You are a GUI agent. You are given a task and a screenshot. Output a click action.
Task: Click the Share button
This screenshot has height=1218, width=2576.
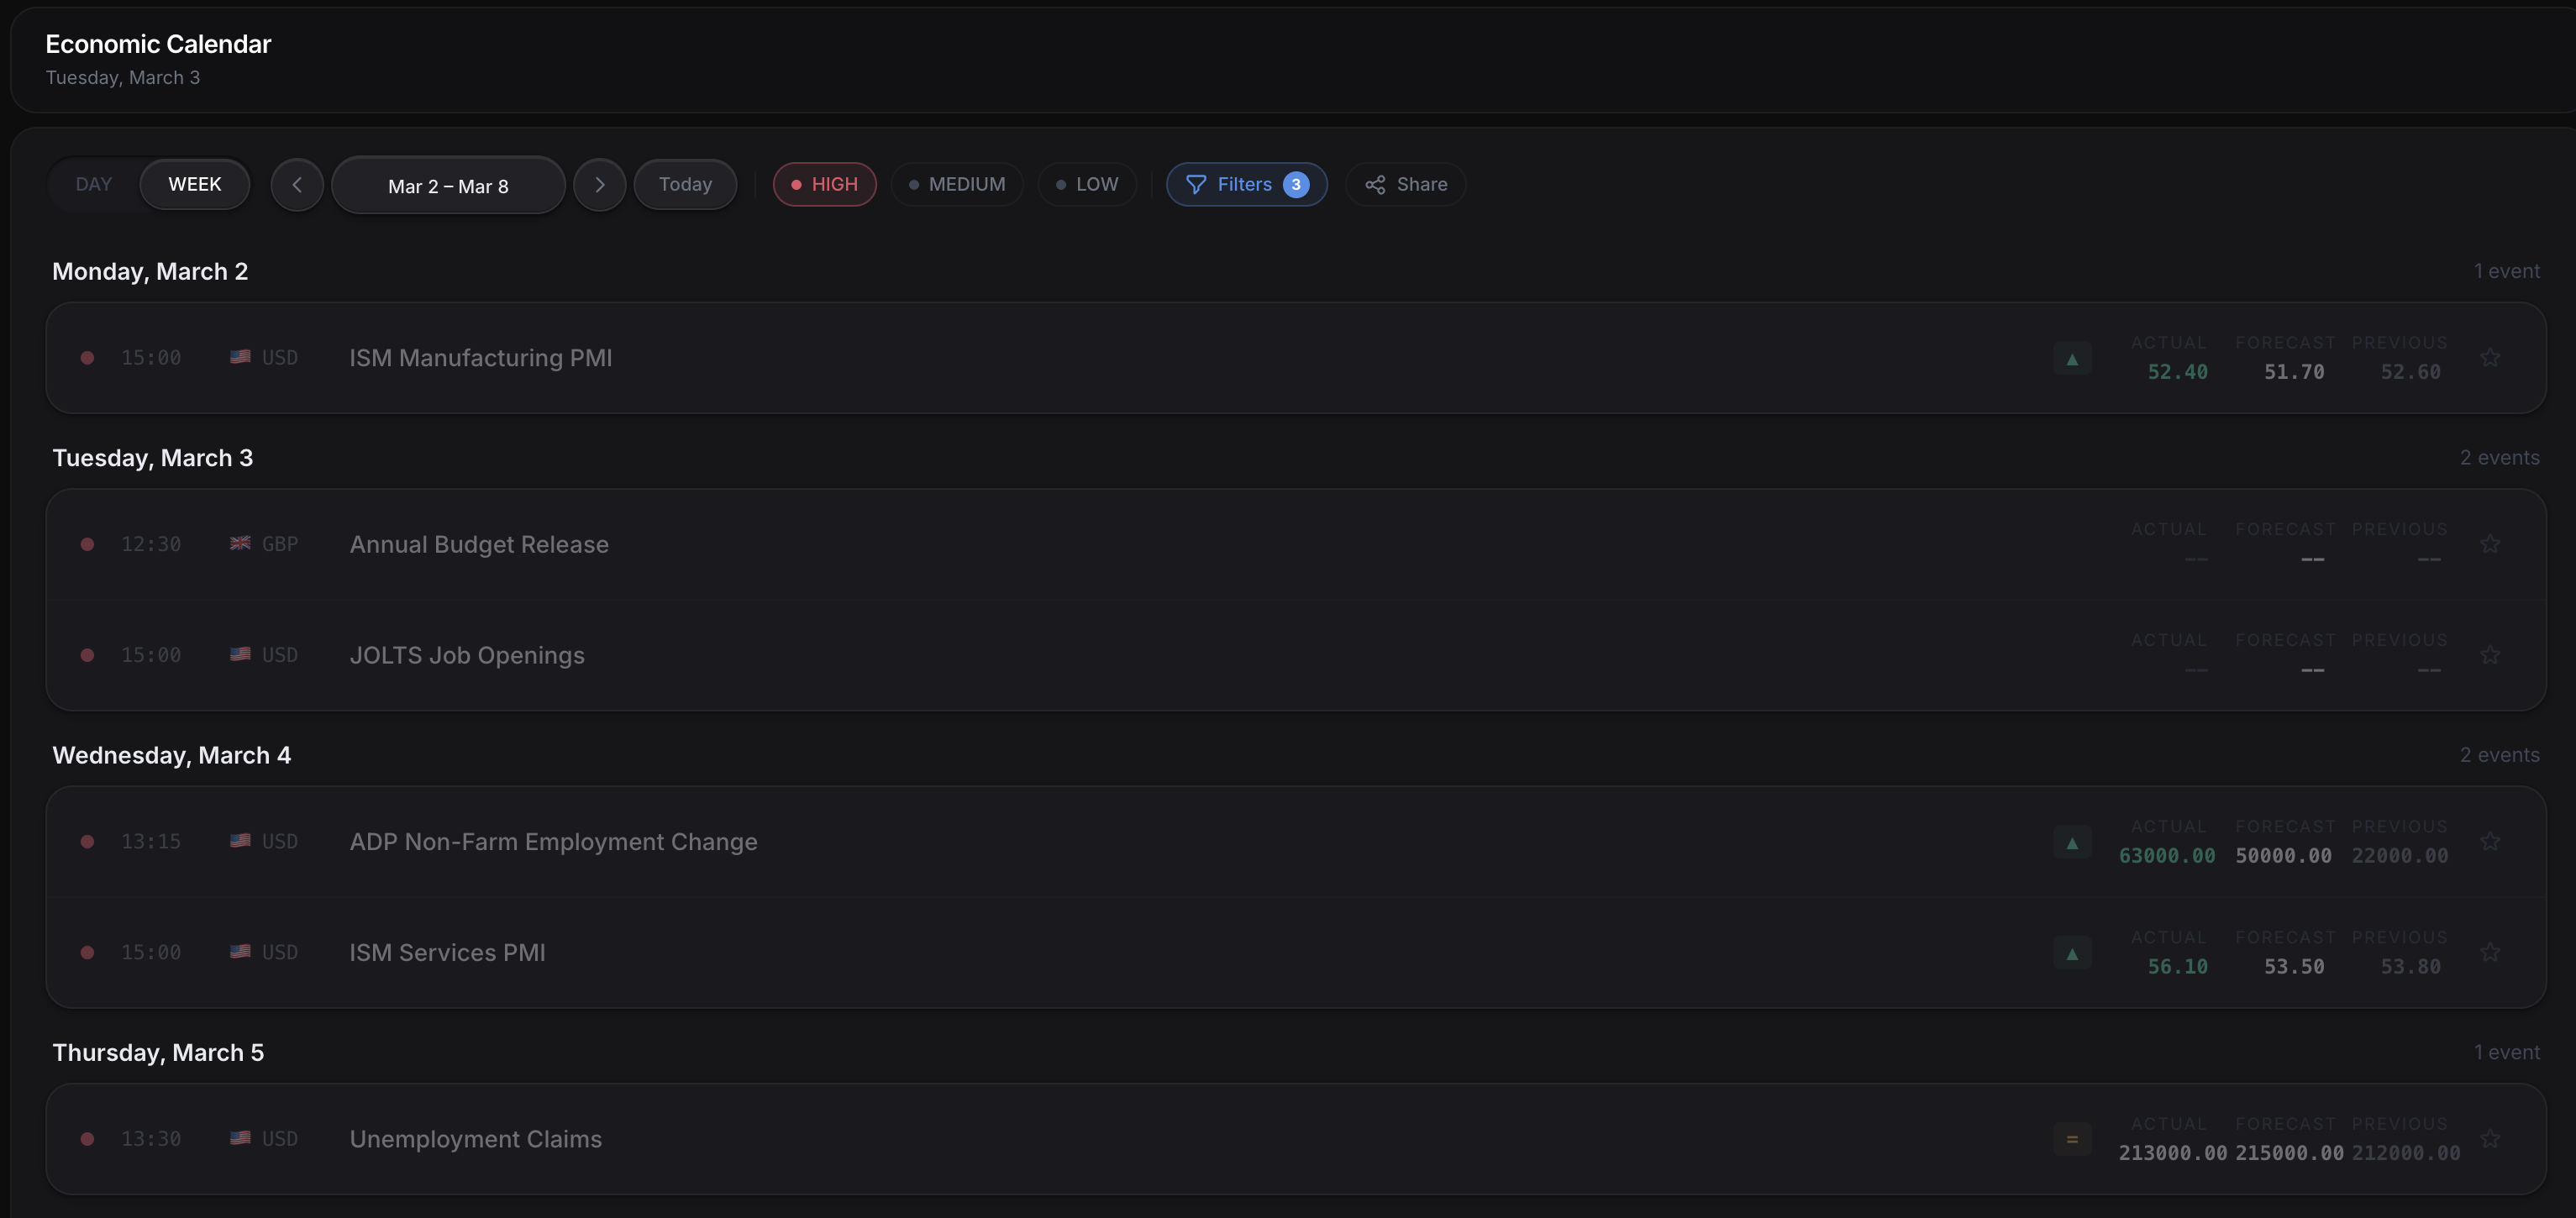click(1405, 184)
